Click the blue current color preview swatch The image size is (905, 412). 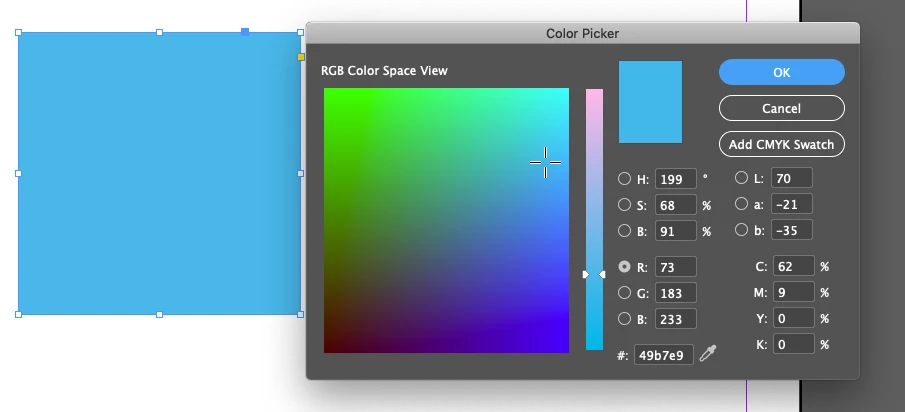click(x=650, y=102)
